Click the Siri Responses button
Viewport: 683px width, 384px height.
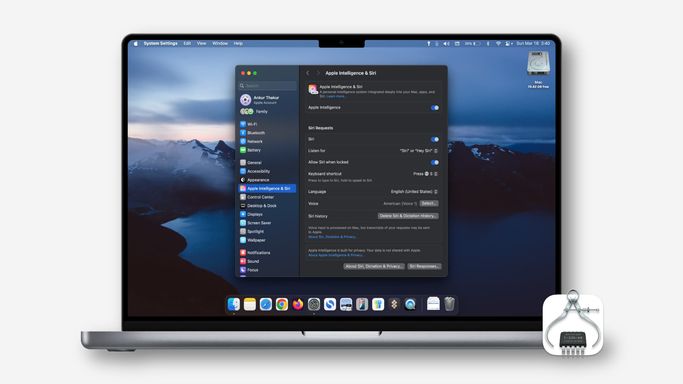click(x=424, y=266)
